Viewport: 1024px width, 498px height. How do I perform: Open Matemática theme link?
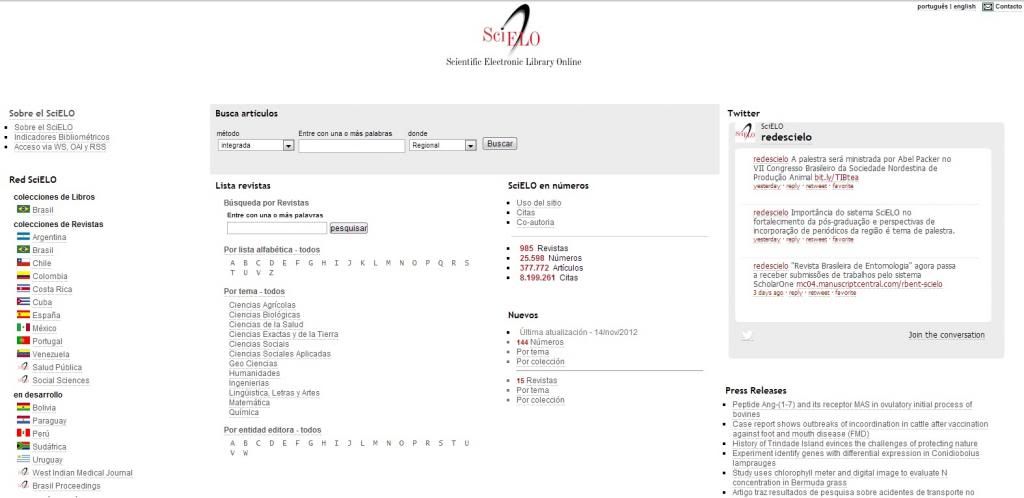tap(249, 403)
